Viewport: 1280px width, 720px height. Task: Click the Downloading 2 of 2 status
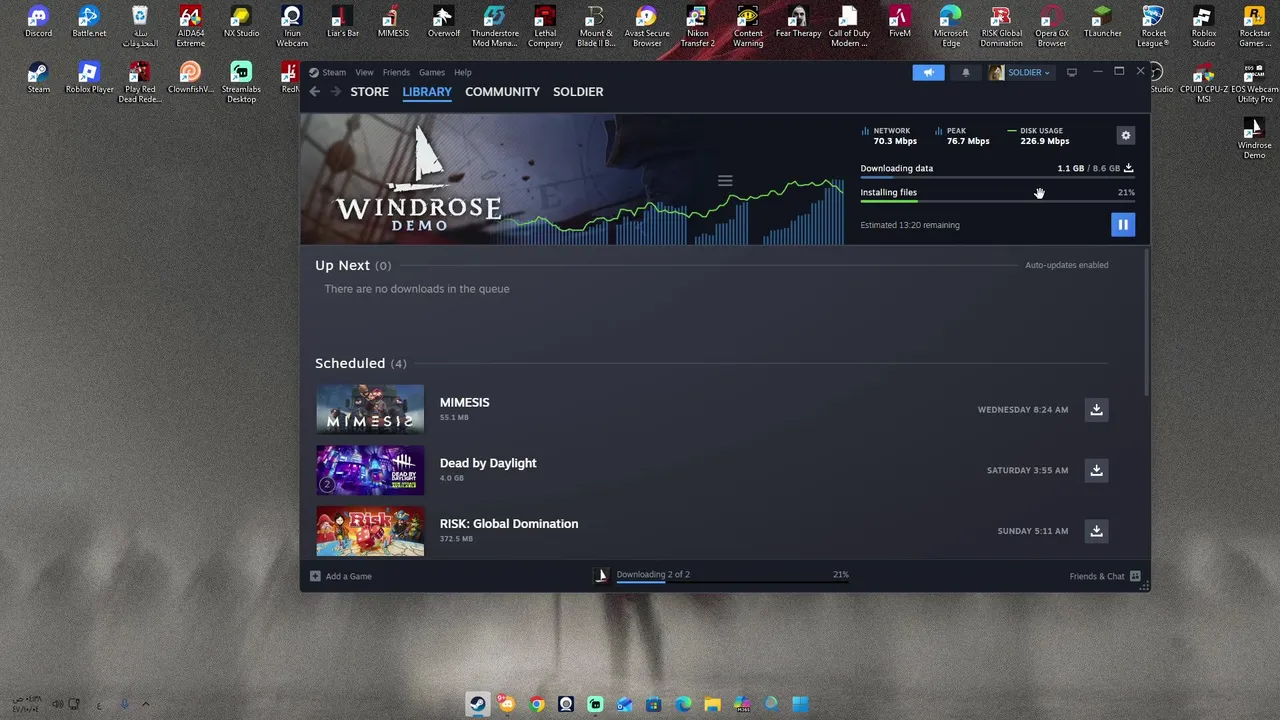point(653,574)
